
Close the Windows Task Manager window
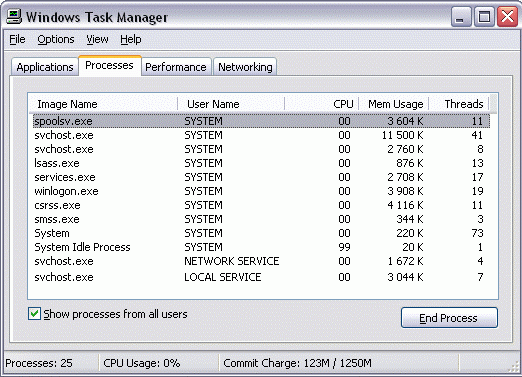coord(507,17)
